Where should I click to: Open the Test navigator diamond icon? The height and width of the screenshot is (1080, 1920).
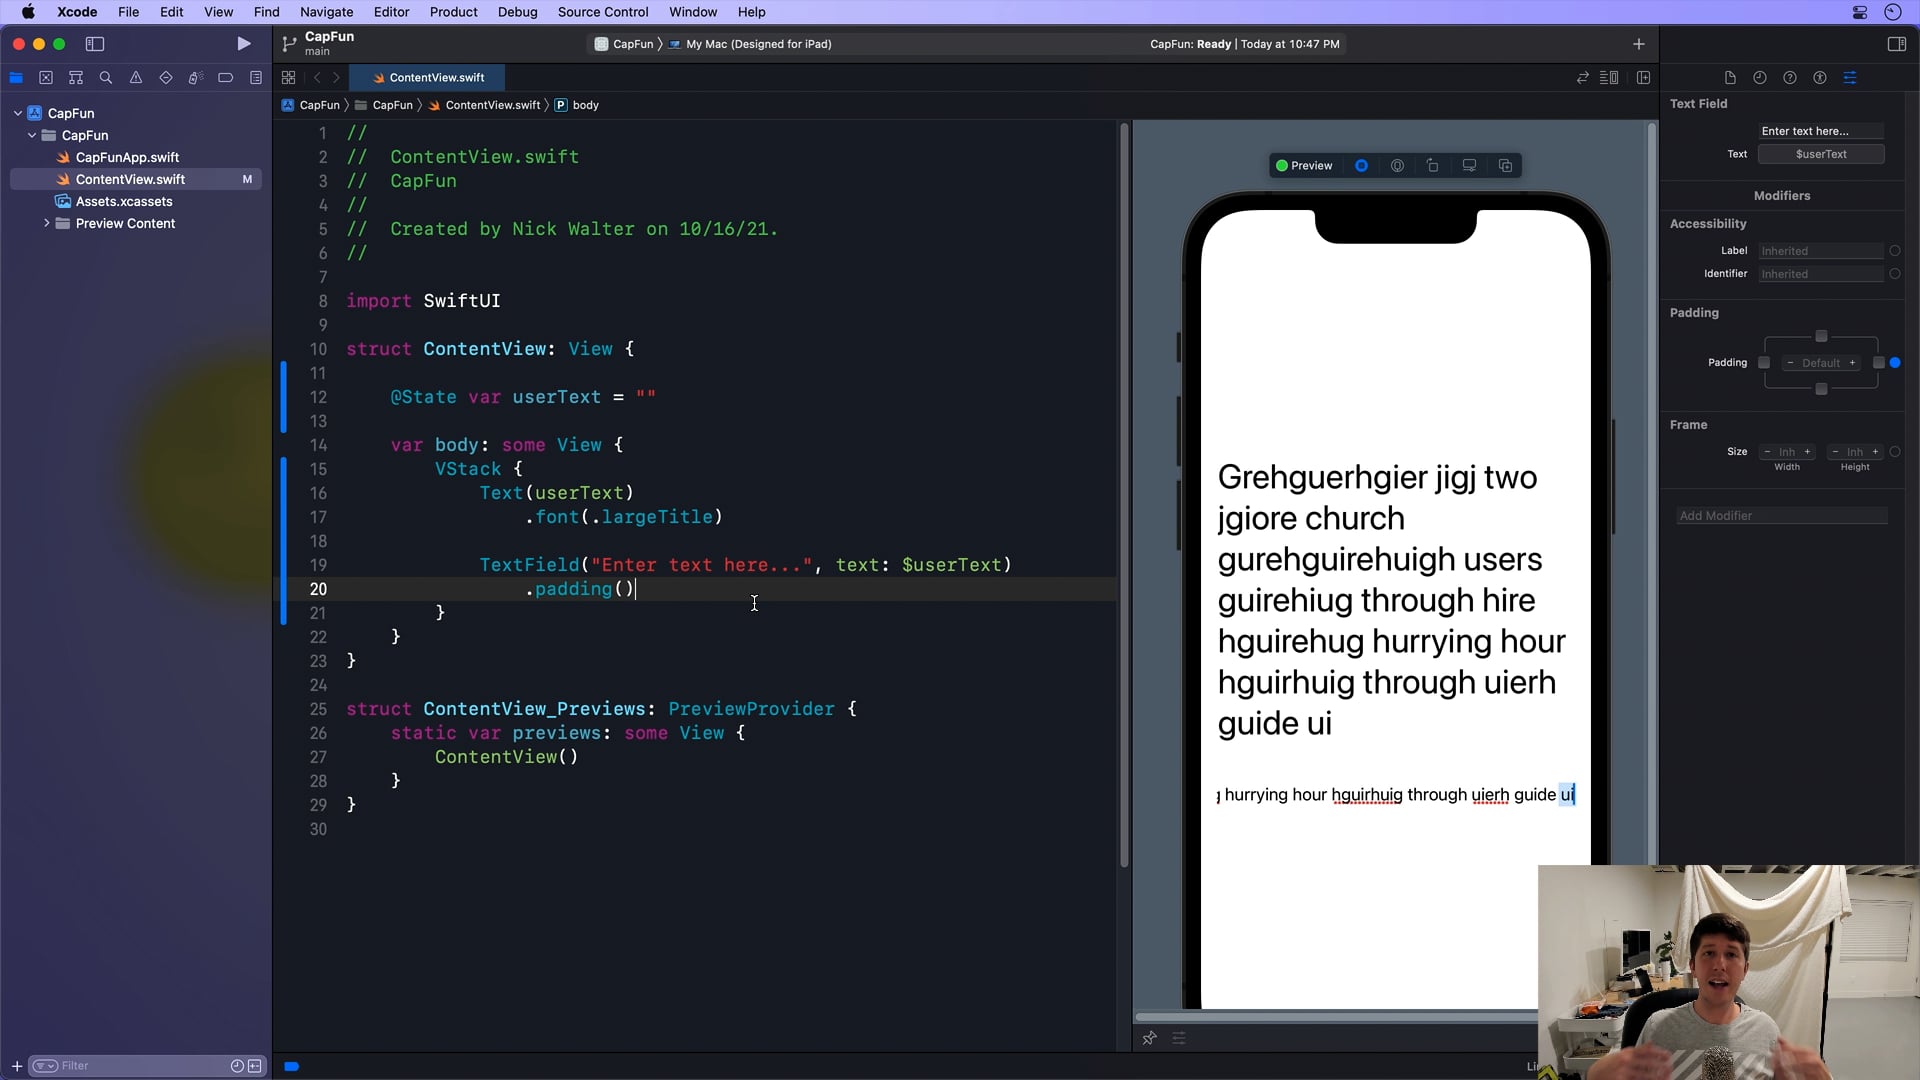point(166,78)
